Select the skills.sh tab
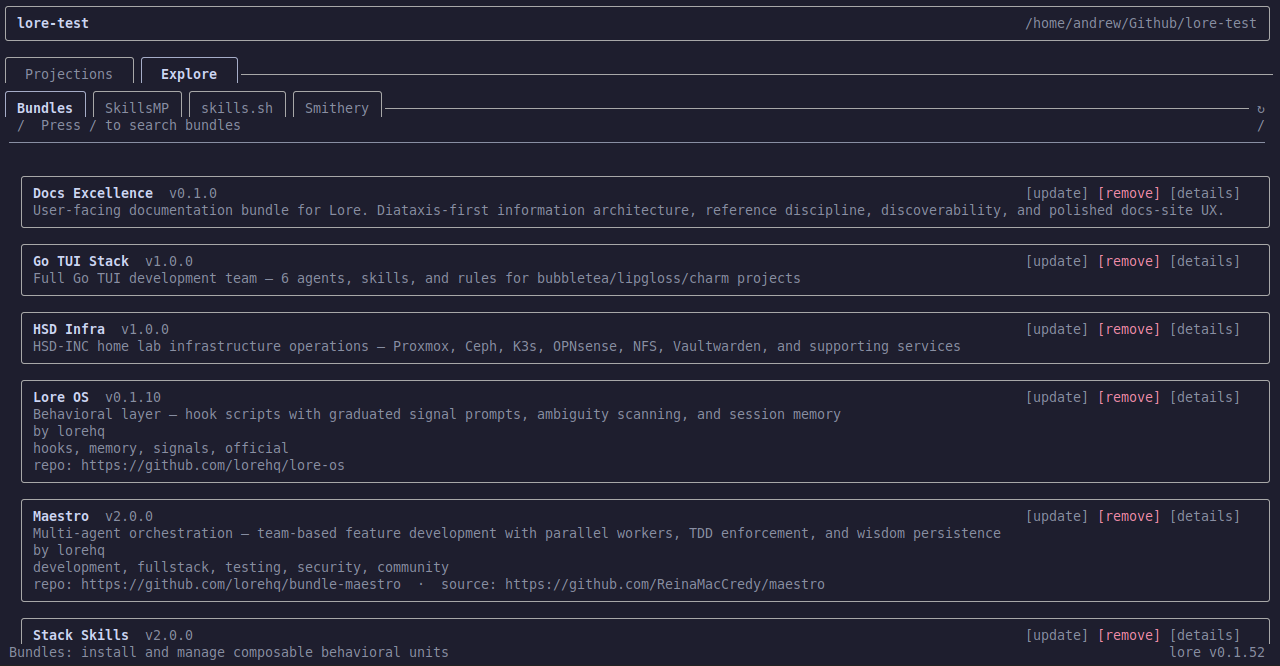 tap(237, 107)
